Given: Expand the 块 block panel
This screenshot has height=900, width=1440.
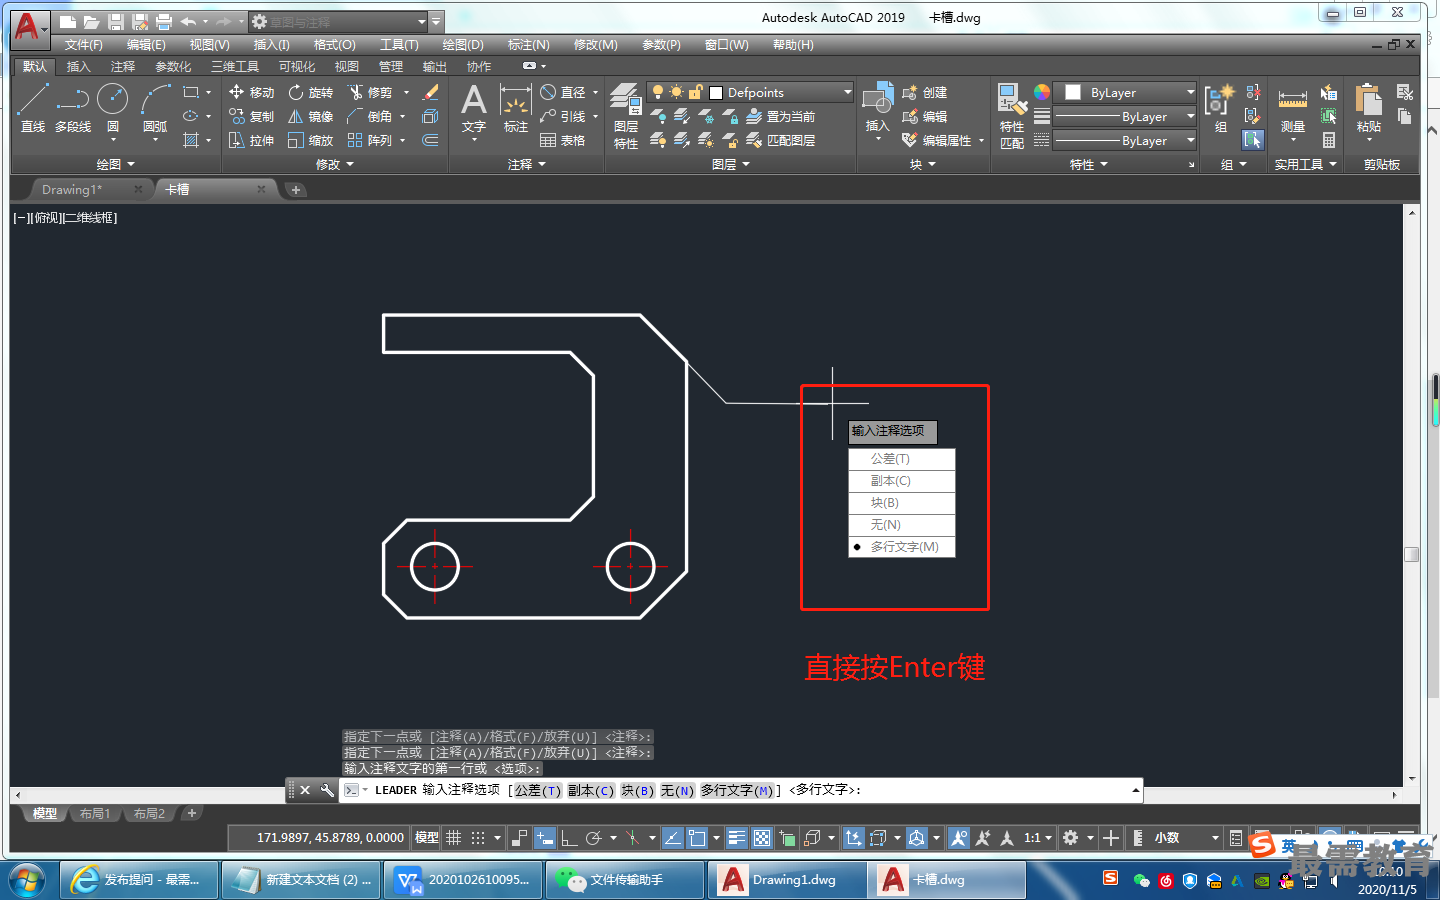Looking at the screenshot, I should pyautogui.click(x=922, y=164).
